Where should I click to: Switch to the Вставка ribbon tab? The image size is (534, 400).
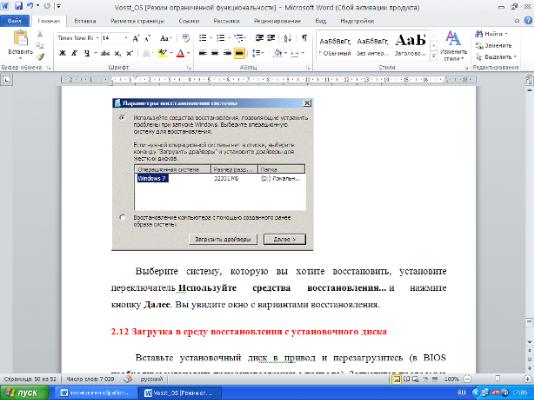click(x=85, y=21)
